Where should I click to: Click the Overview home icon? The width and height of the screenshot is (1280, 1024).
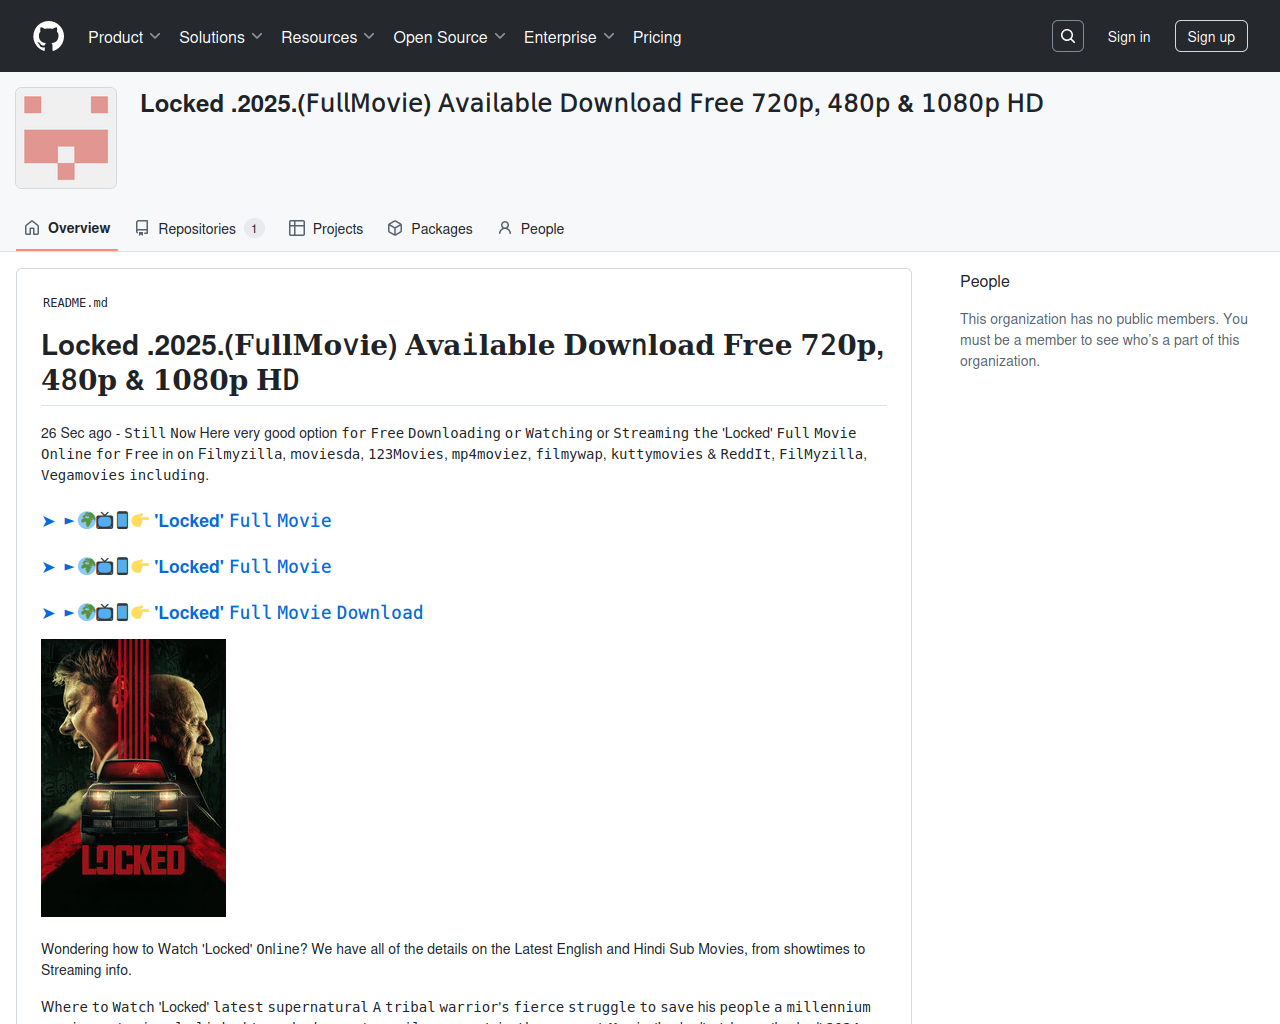(x=32, y=228)
